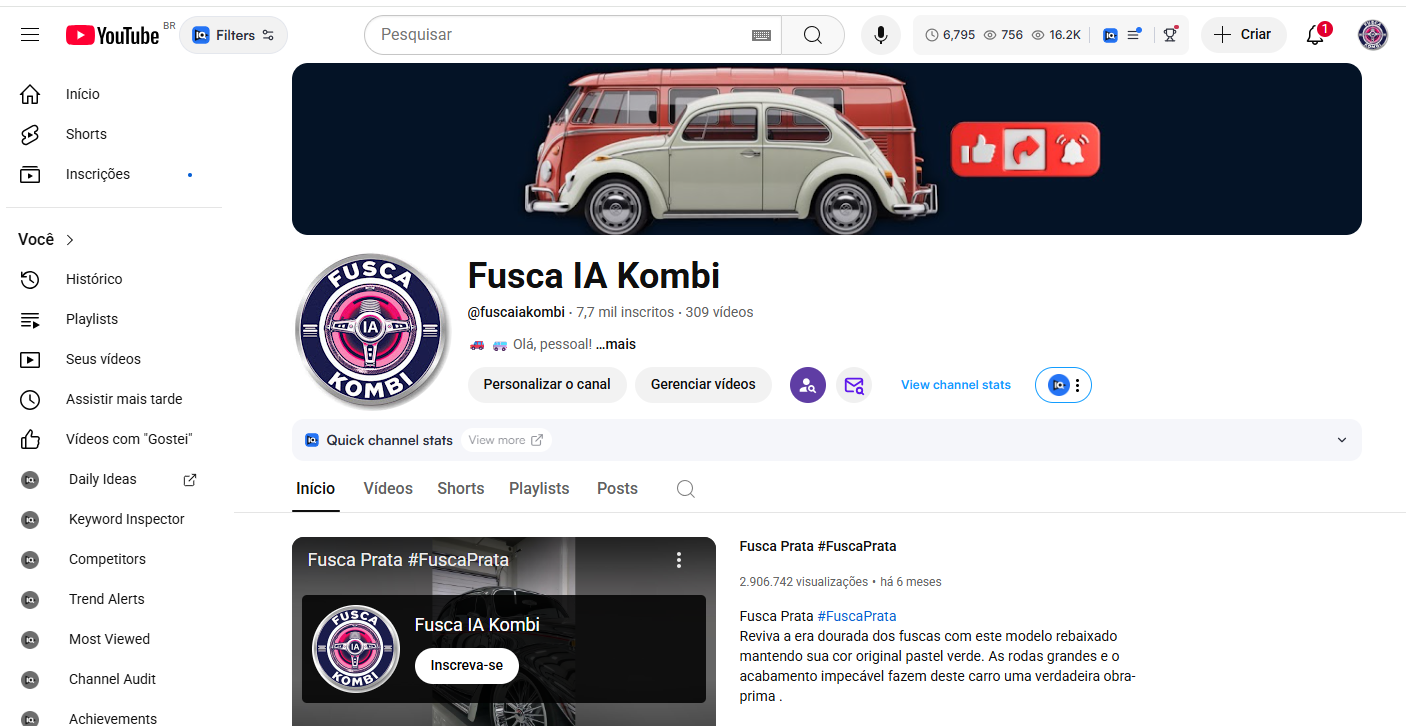
Task: Open the vidIQ list icon with blue dot
Action: pos(1134,34)
